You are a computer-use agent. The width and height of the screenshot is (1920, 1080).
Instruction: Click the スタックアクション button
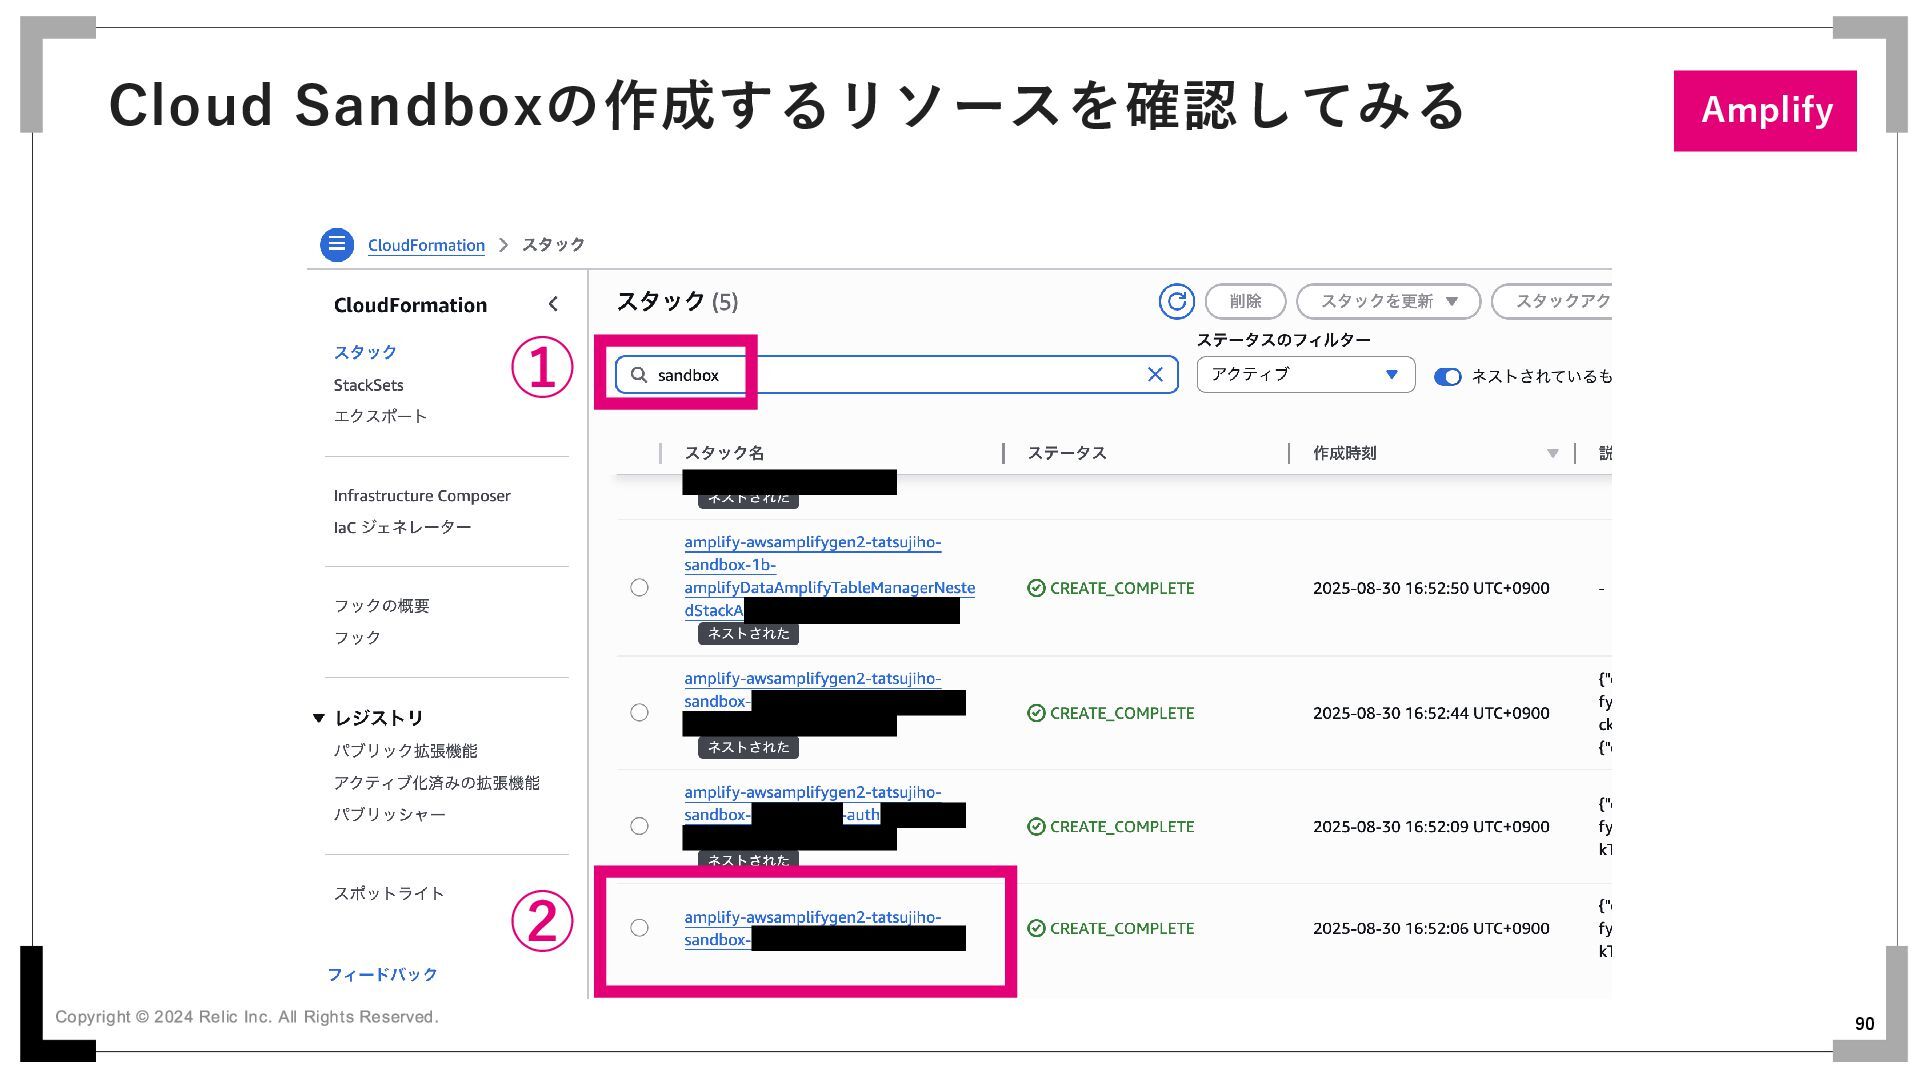[x=1552, y=301]
